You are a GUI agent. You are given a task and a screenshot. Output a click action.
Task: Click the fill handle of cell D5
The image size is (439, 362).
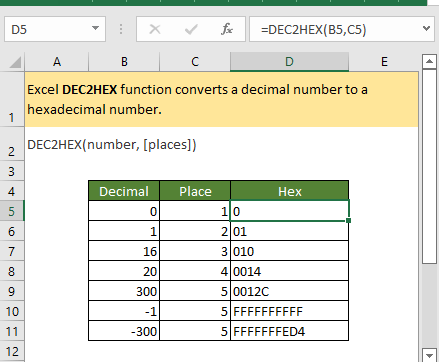(x=349, y=220)
